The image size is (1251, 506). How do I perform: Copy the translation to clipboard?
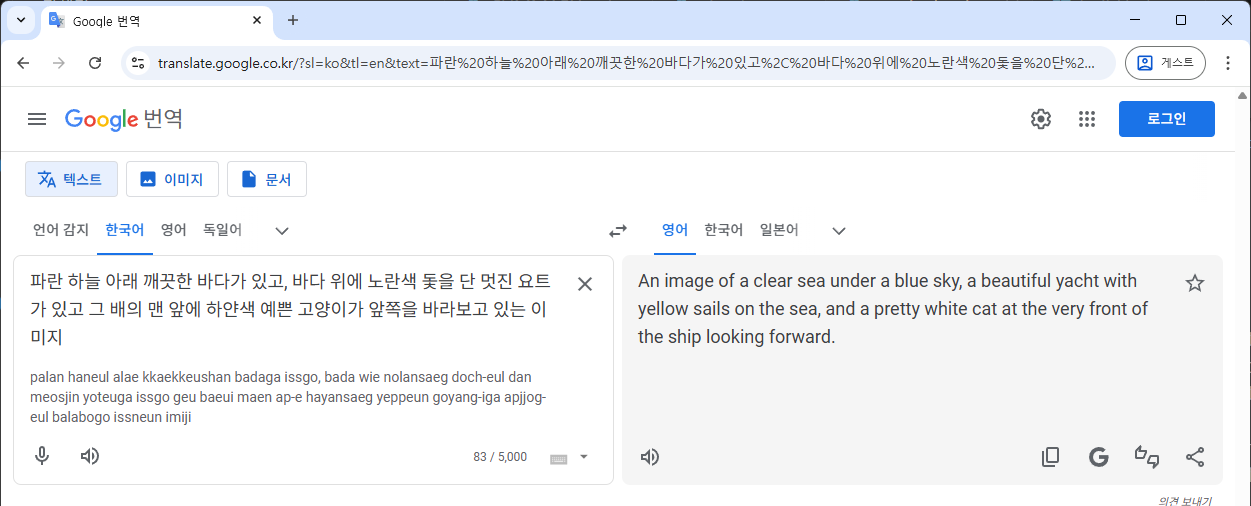[1050, 457]
